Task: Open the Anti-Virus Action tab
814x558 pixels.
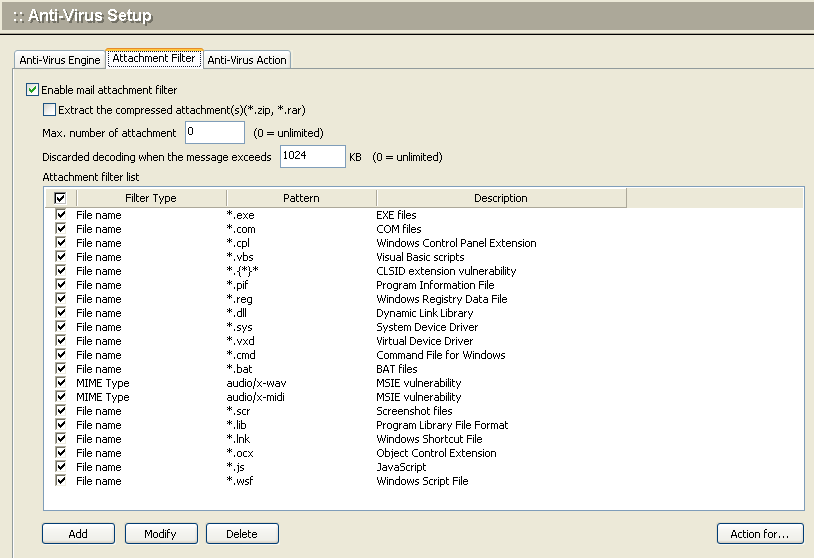Action: [247, 60]
